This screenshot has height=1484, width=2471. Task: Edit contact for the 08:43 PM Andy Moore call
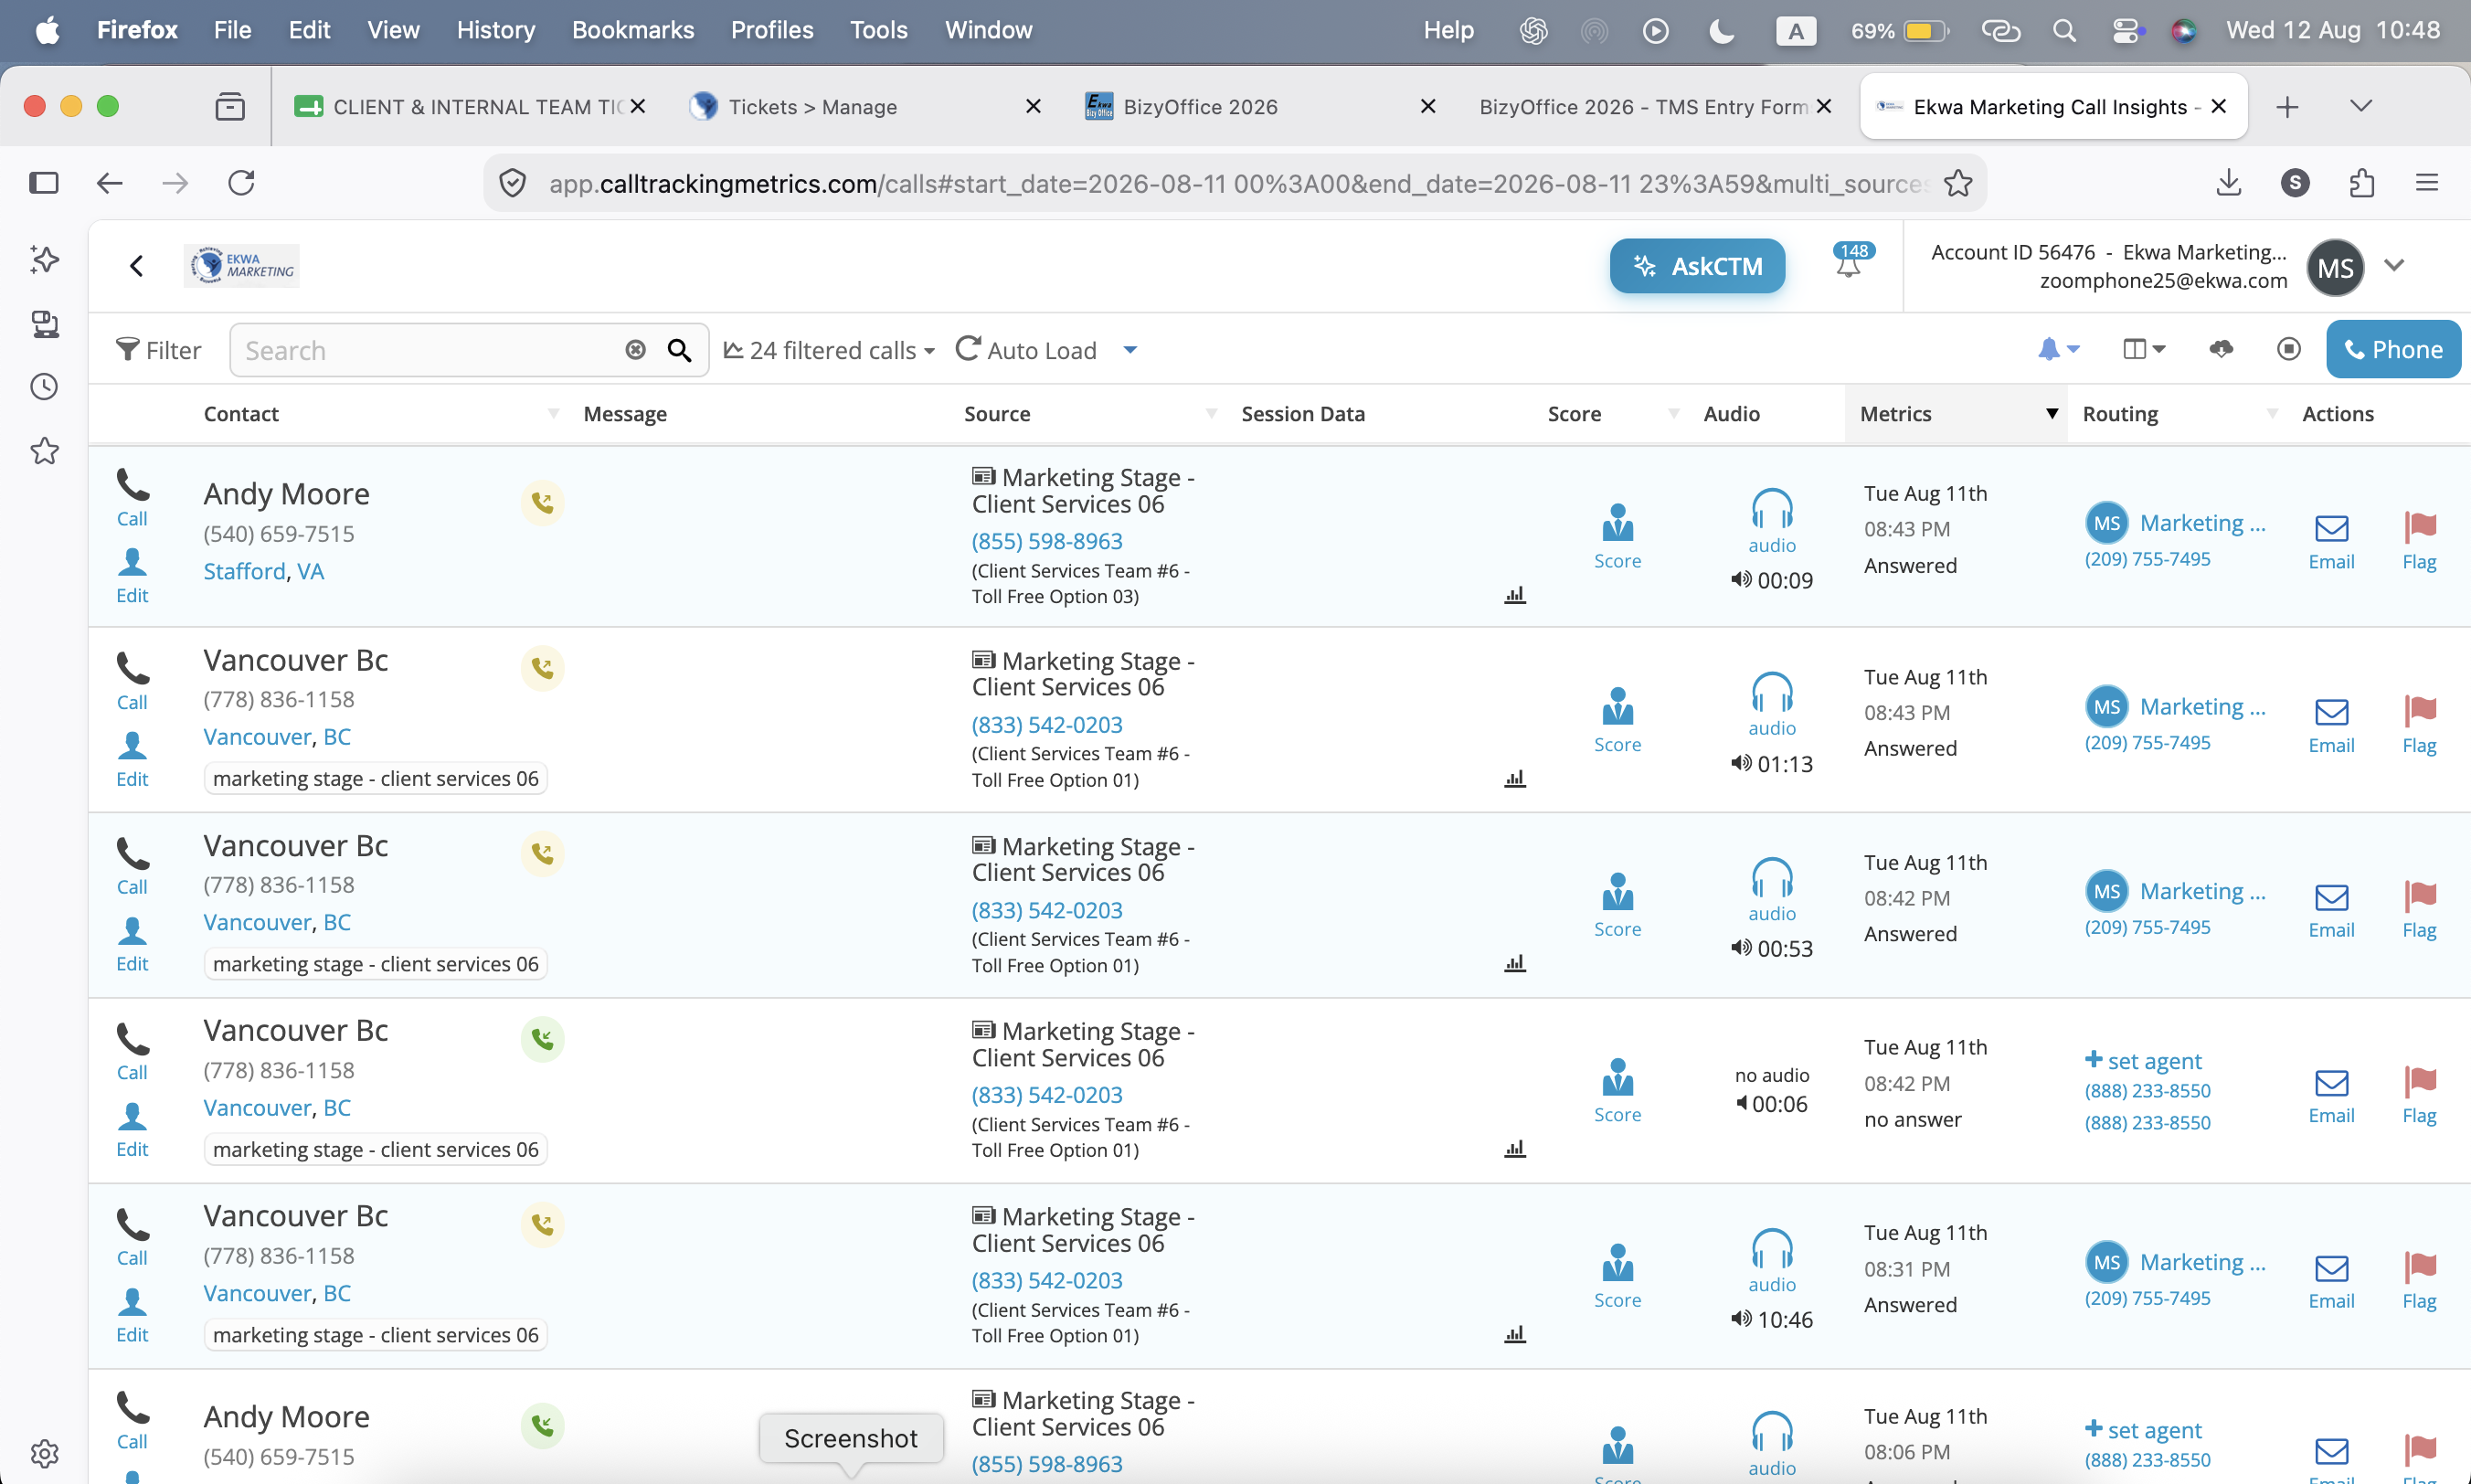(x=132, y=576)
